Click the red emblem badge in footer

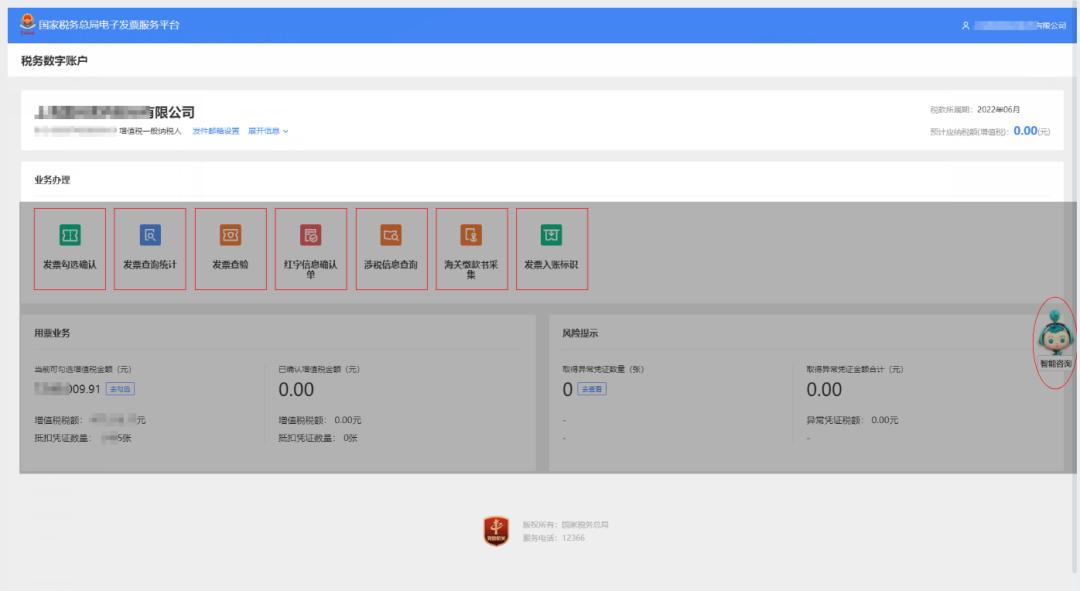click(x=497, y=531)
